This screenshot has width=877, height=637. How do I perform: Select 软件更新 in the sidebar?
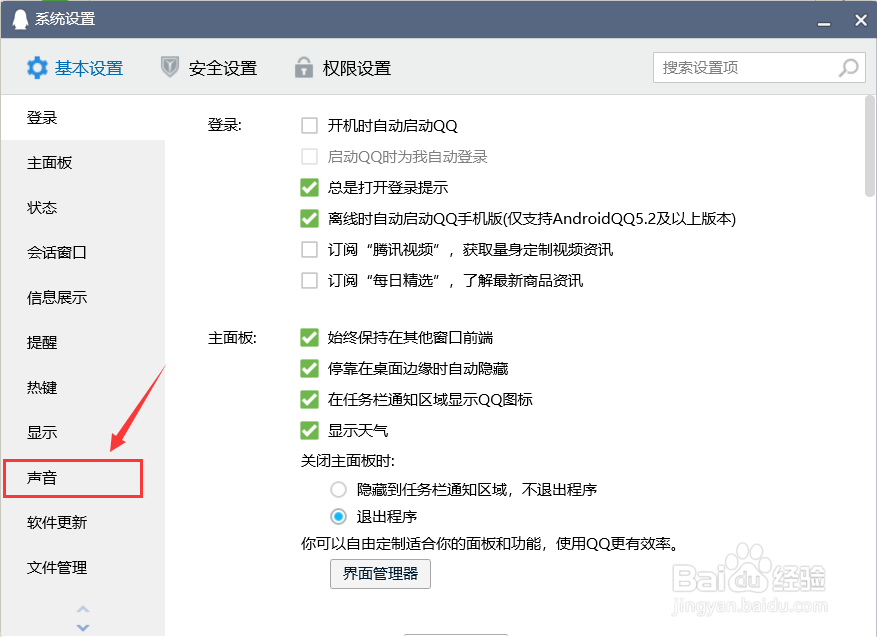(x=83, y=522)
